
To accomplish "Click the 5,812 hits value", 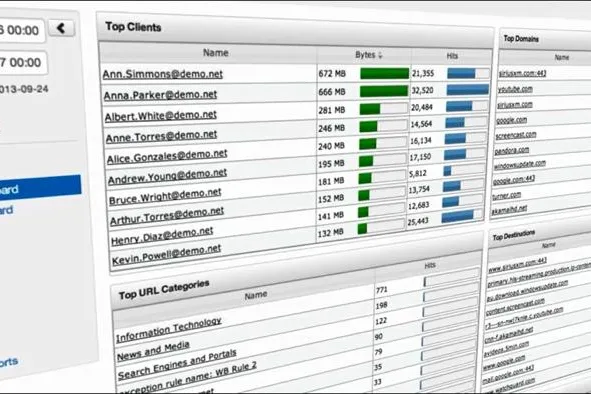I will pyautogui.click(x=418, y=173).
